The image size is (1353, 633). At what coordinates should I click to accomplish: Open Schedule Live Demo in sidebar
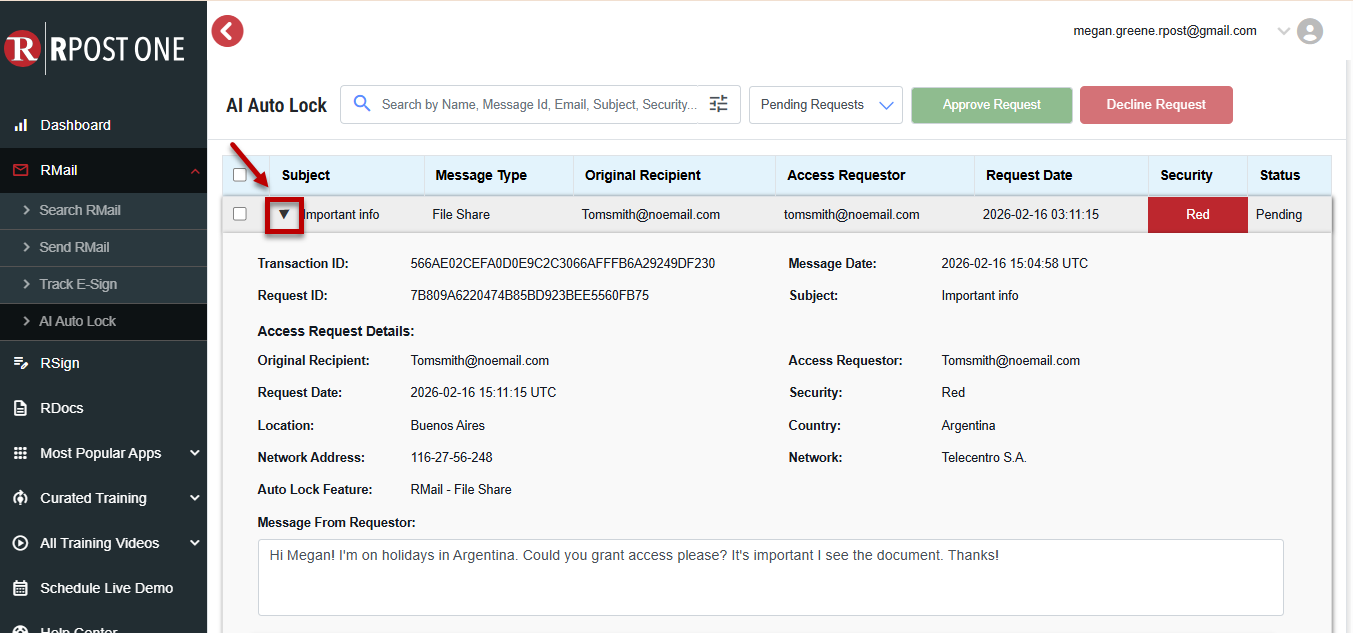point(106,588)
